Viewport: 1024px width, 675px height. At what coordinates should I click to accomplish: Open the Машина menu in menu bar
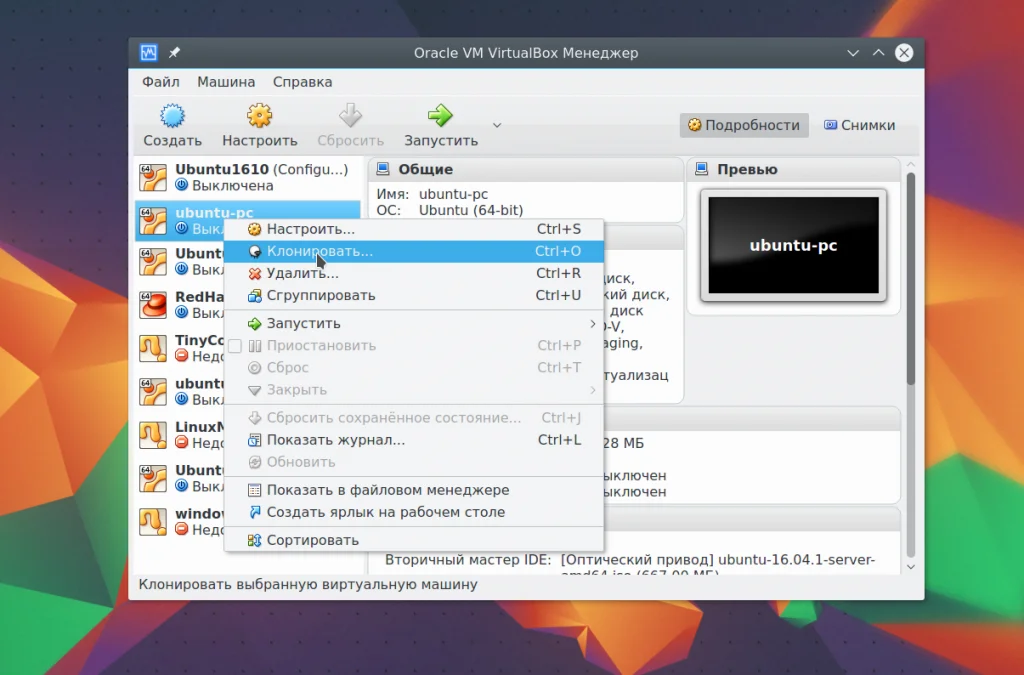[225, 82]
